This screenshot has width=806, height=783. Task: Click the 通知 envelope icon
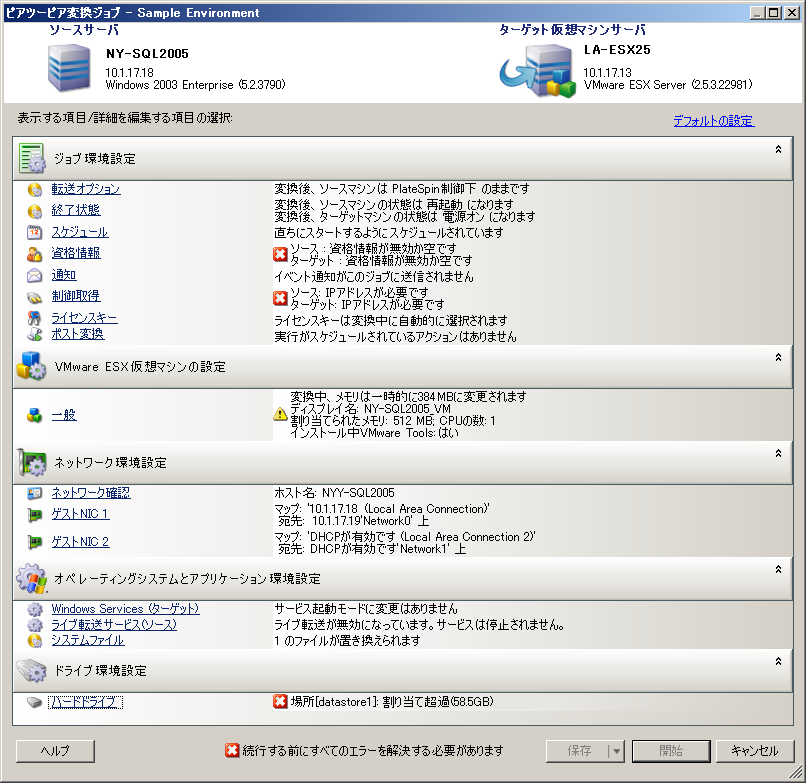[34, 276]
